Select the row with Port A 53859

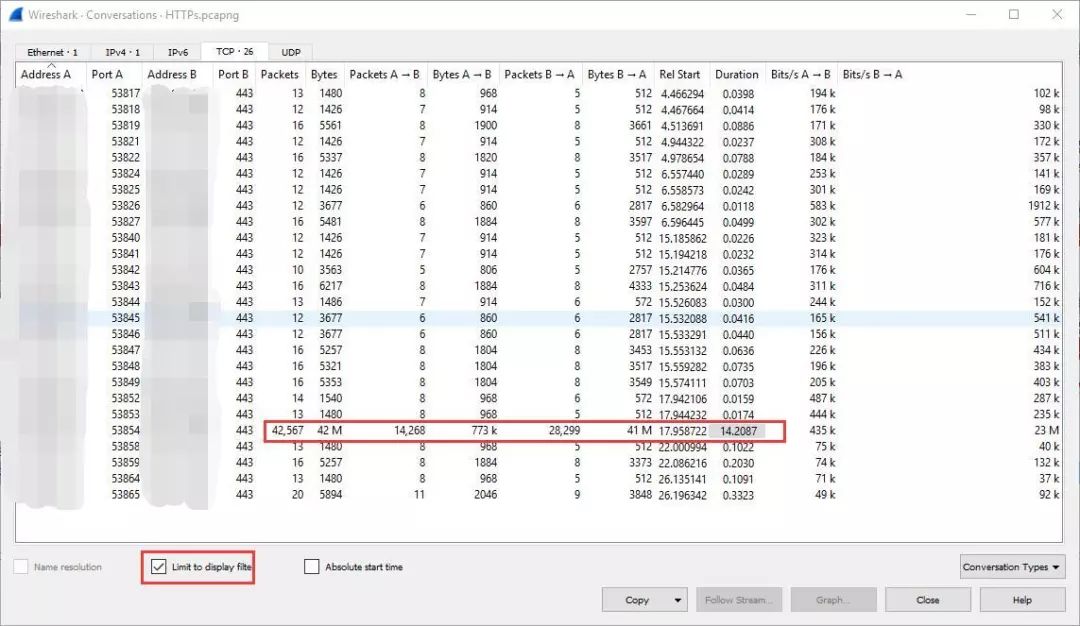(539, 463)
